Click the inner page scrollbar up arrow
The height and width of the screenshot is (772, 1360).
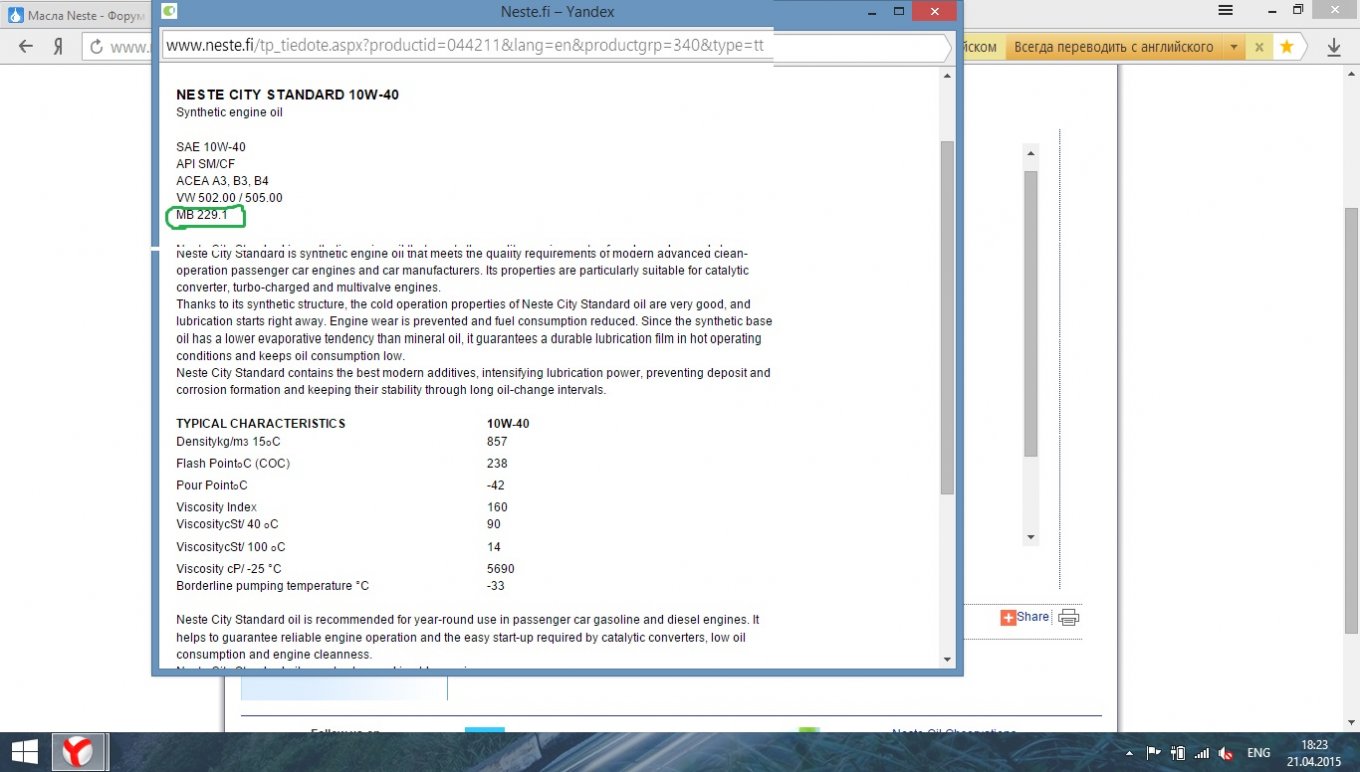pos(1031,153)
